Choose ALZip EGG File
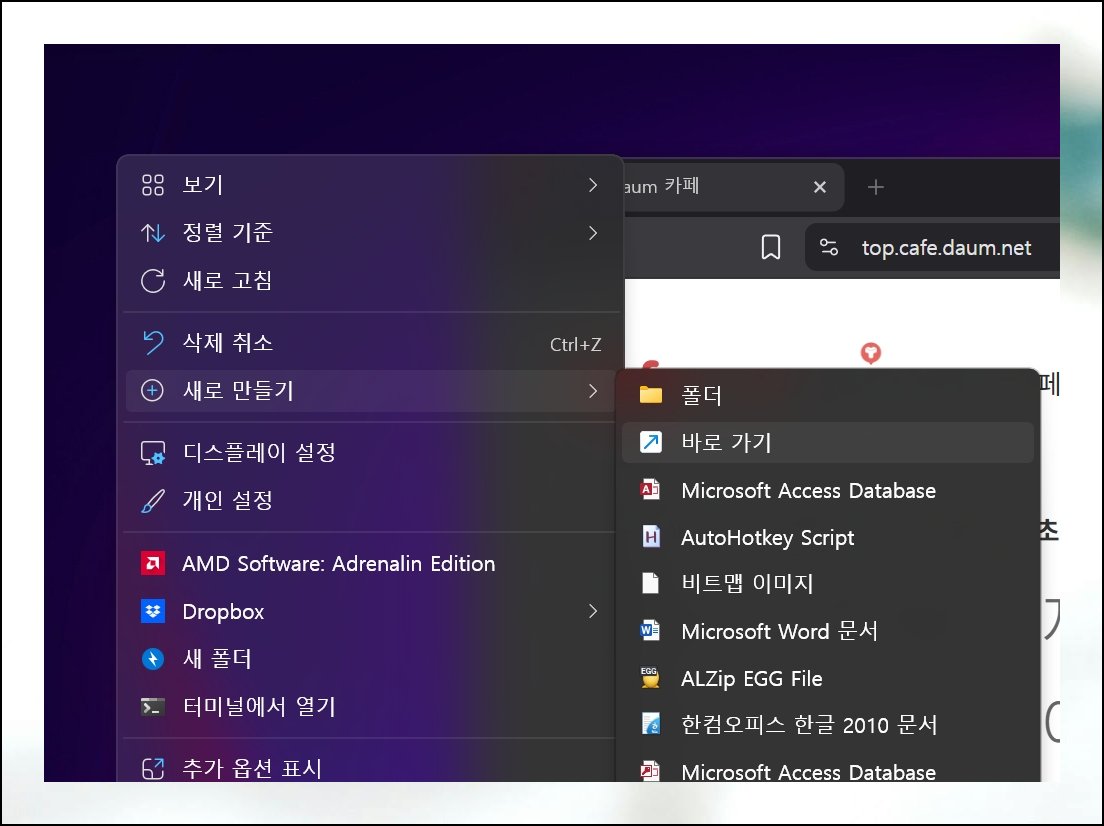Image resolution: width=1104 pixels, height=826 pixels. [x=828, y=677]
